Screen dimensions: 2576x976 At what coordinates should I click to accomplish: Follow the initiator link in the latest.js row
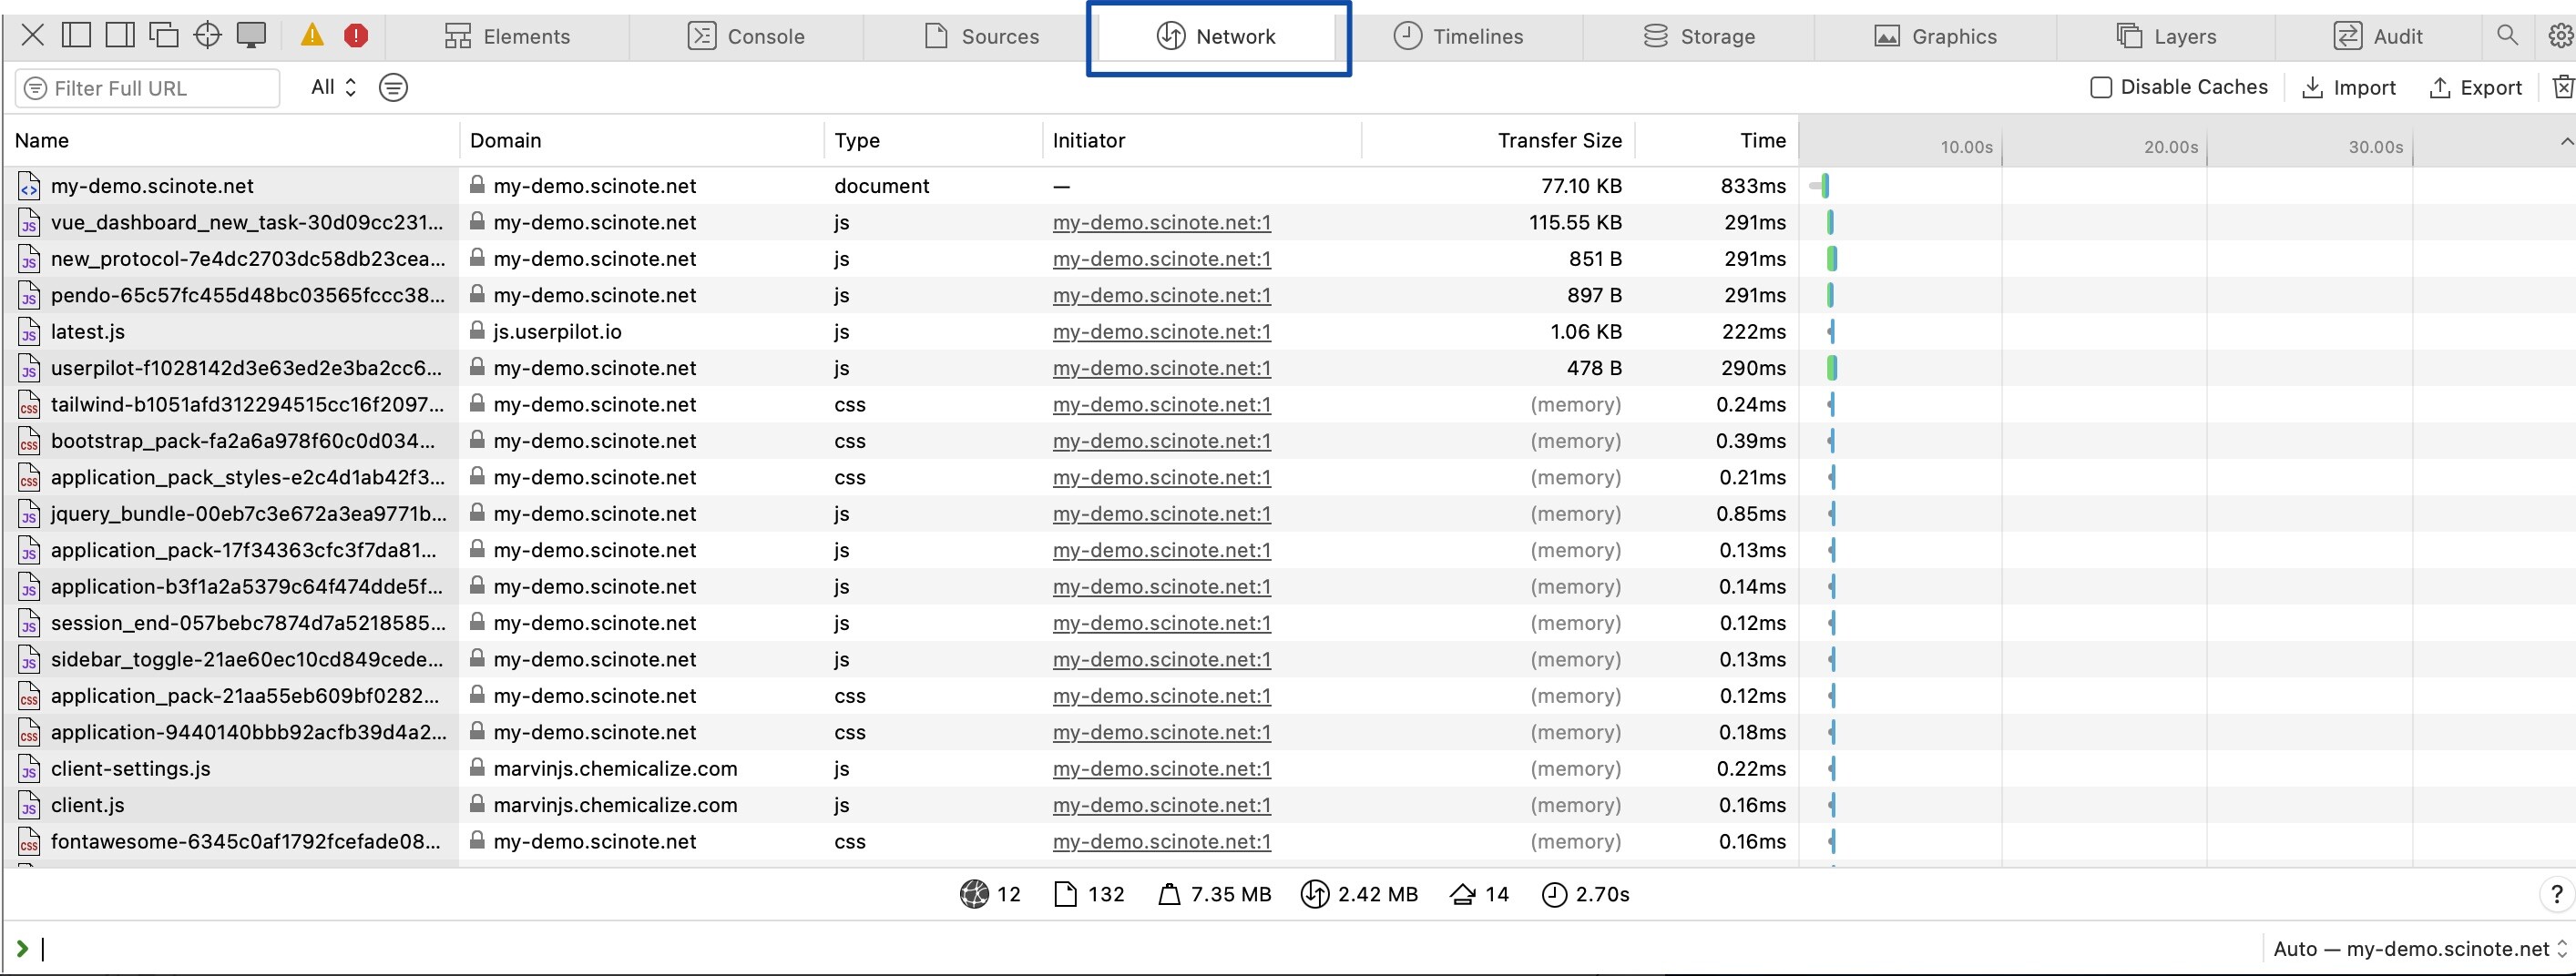point(1161,332)
